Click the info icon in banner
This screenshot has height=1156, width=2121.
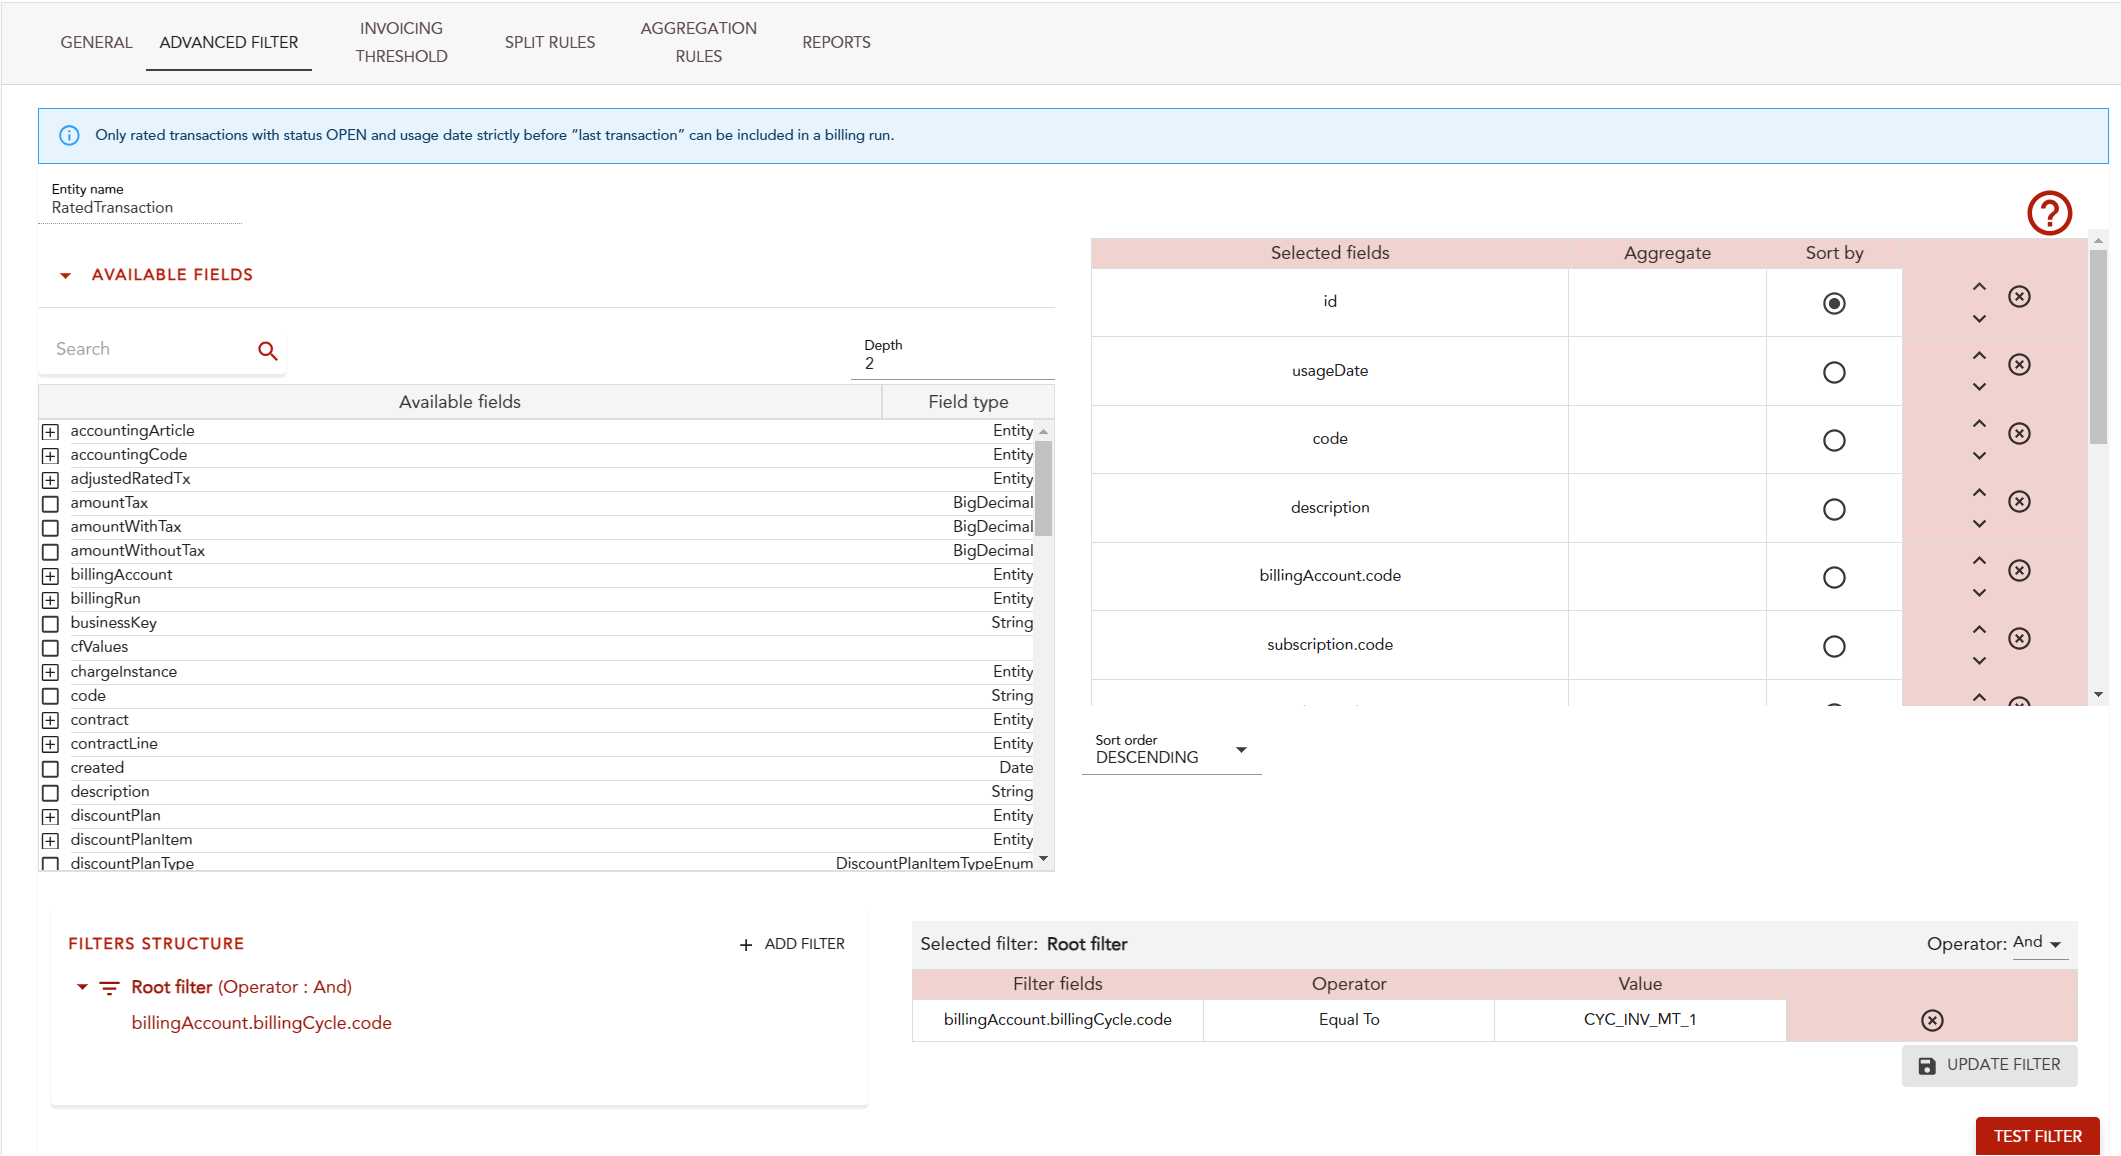click(x=69, y=135)
